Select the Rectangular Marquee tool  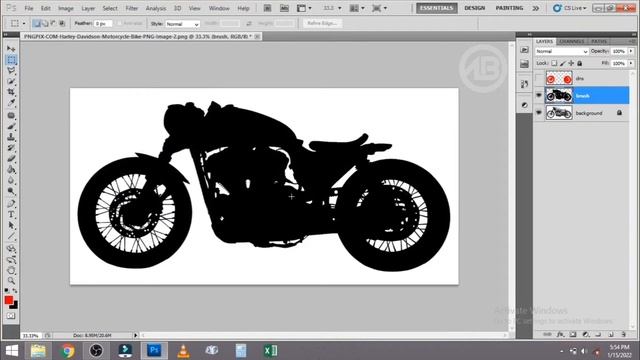pyautogui.click(x=11, y=60)
